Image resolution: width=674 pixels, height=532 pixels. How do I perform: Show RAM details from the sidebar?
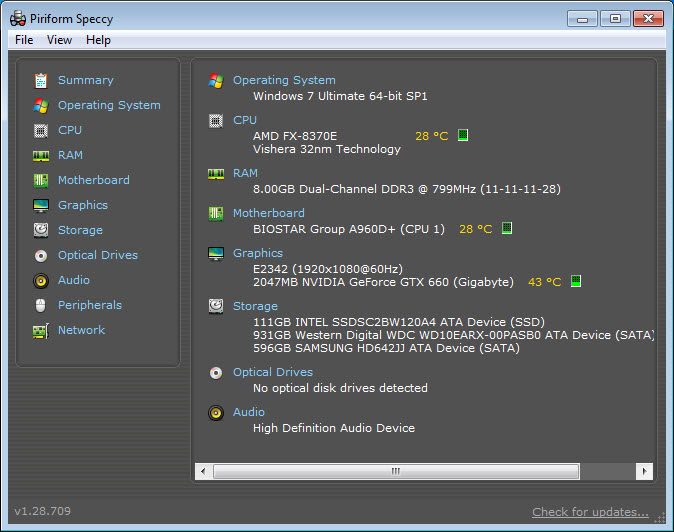[x=70, y=155]
